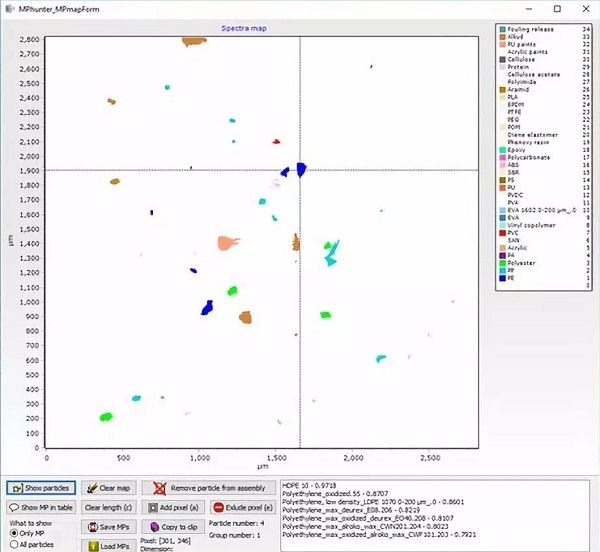The image size is (600, 552).
Task: Save MPs with the disk button
Action: point(108,527)
